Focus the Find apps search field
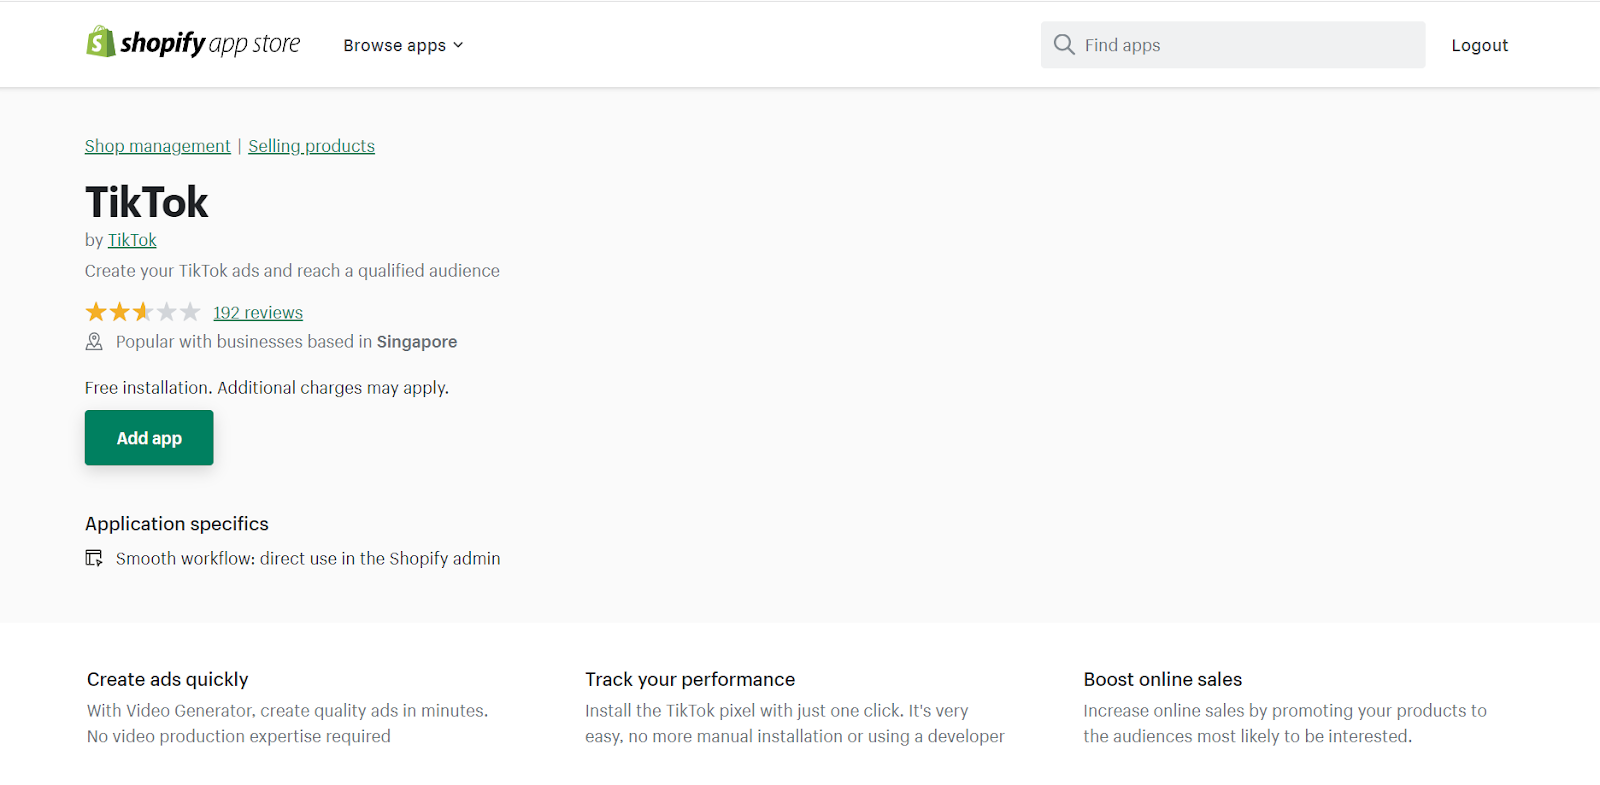The image size is (1600, 785). (1233, 45)
